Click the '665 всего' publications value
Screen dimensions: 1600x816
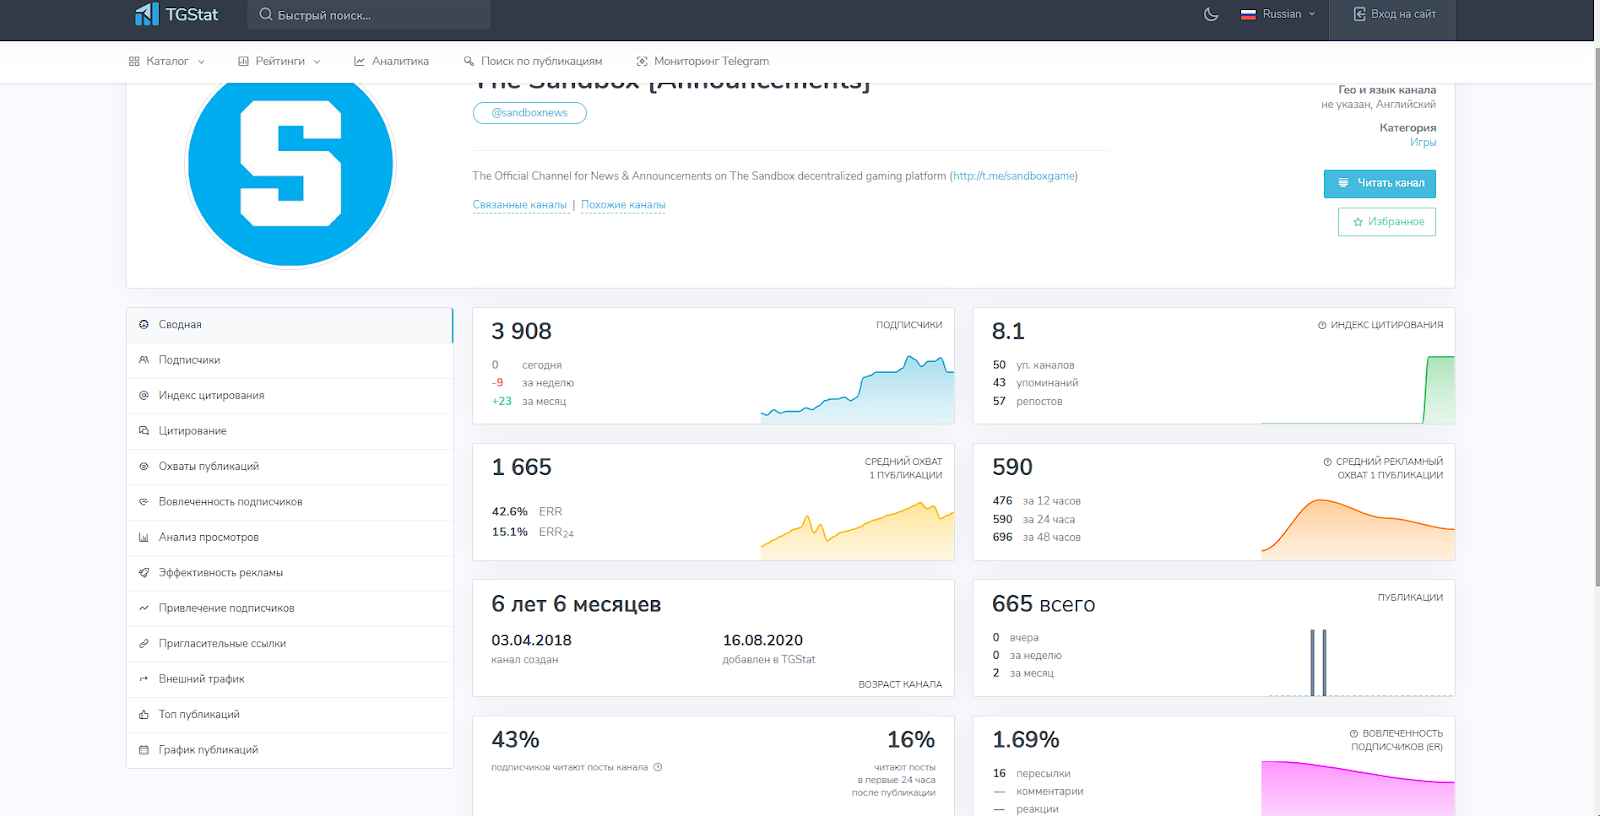(x=1043, y=604)
